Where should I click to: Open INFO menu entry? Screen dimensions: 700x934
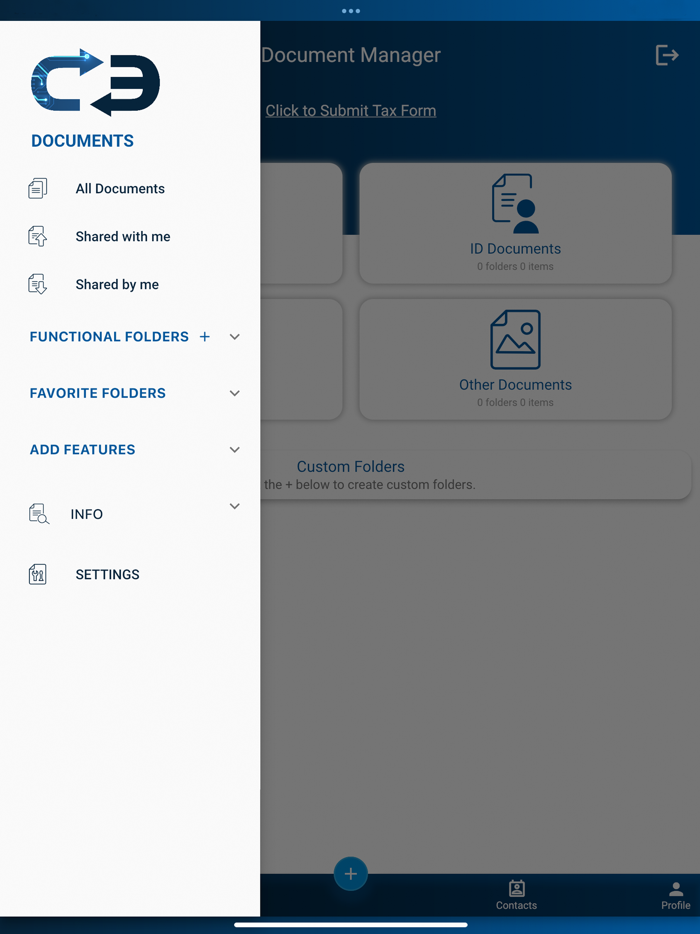[x=86, y=514]
